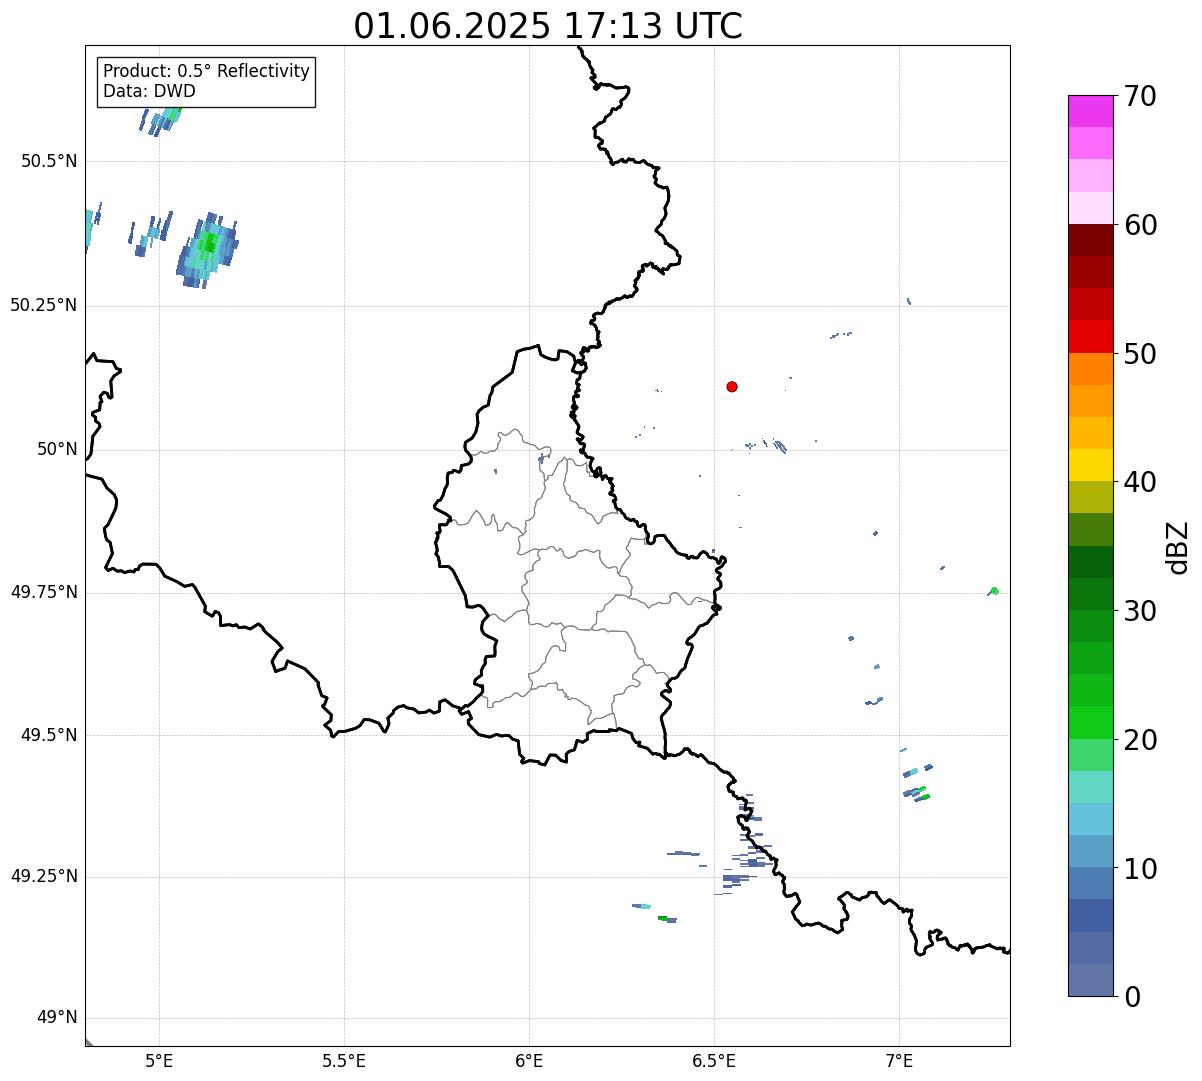
Task: Click the latitude label '49.5°N'
Action: point(49,735)
